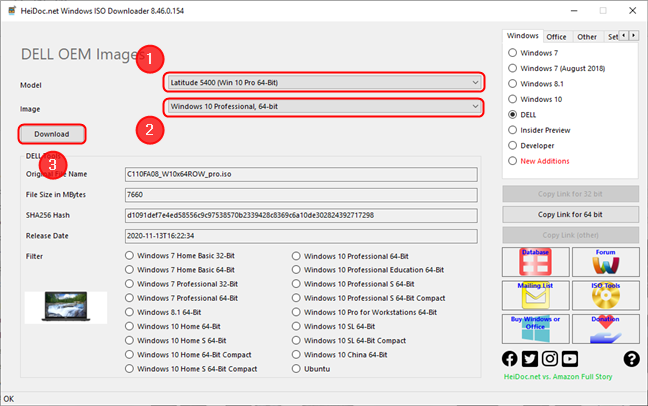Click the Release Date field
The image size is (648, 406).
coord(301,236)
